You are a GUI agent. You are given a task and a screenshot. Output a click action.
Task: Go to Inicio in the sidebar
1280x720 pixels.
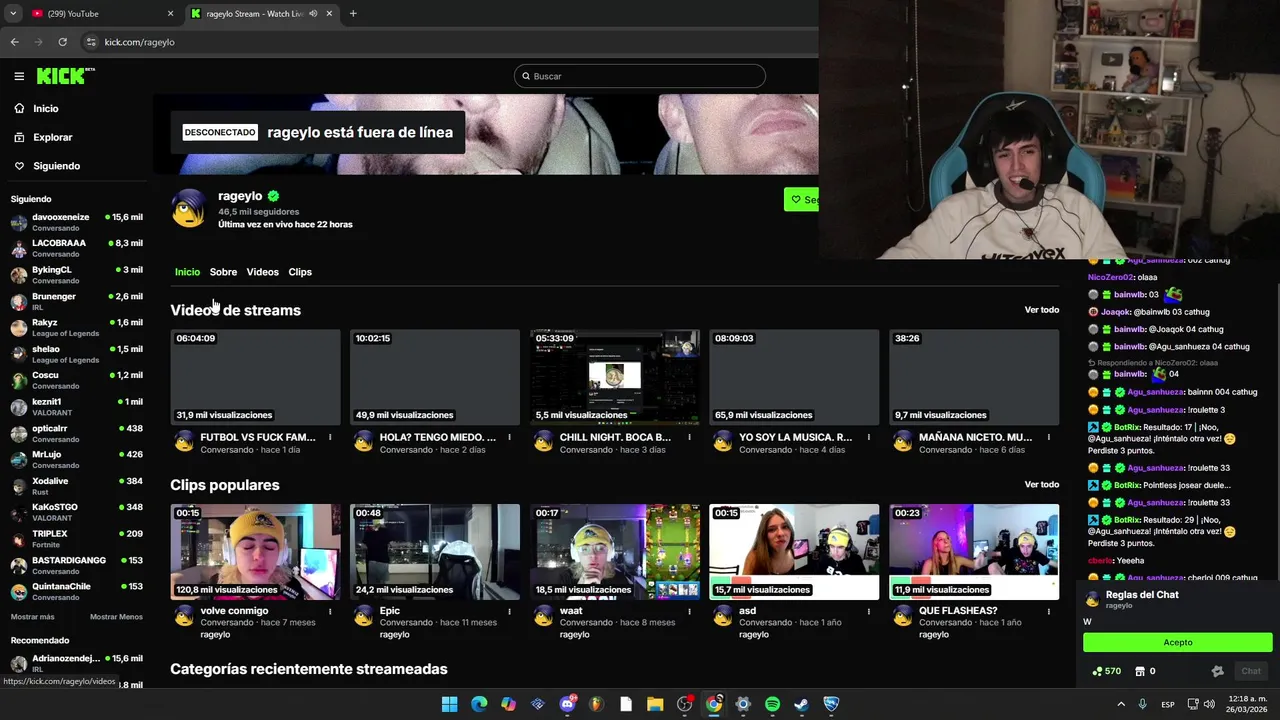point(45,108)
